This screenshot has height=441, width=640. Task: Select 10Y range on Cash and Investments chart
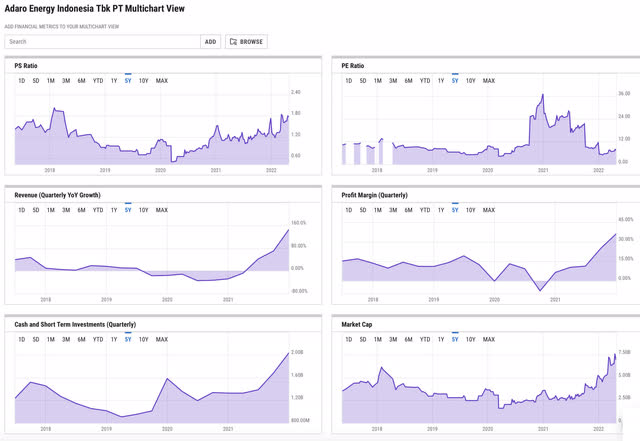pyautogui.click(x=144, y=339)
